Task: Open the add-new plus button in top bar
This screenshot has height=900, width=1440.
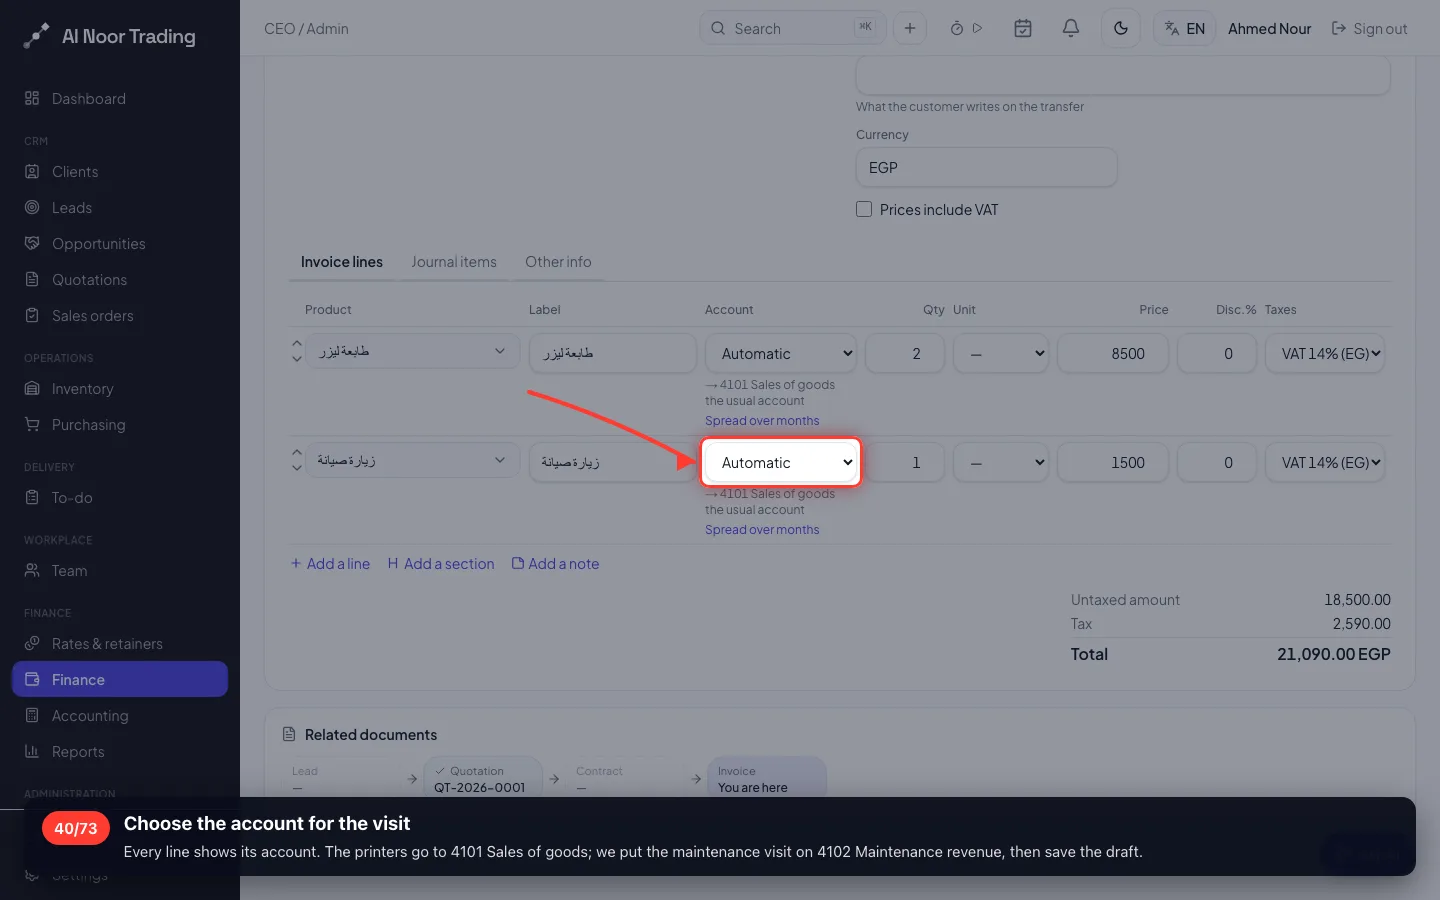Action: pos(910,28)
